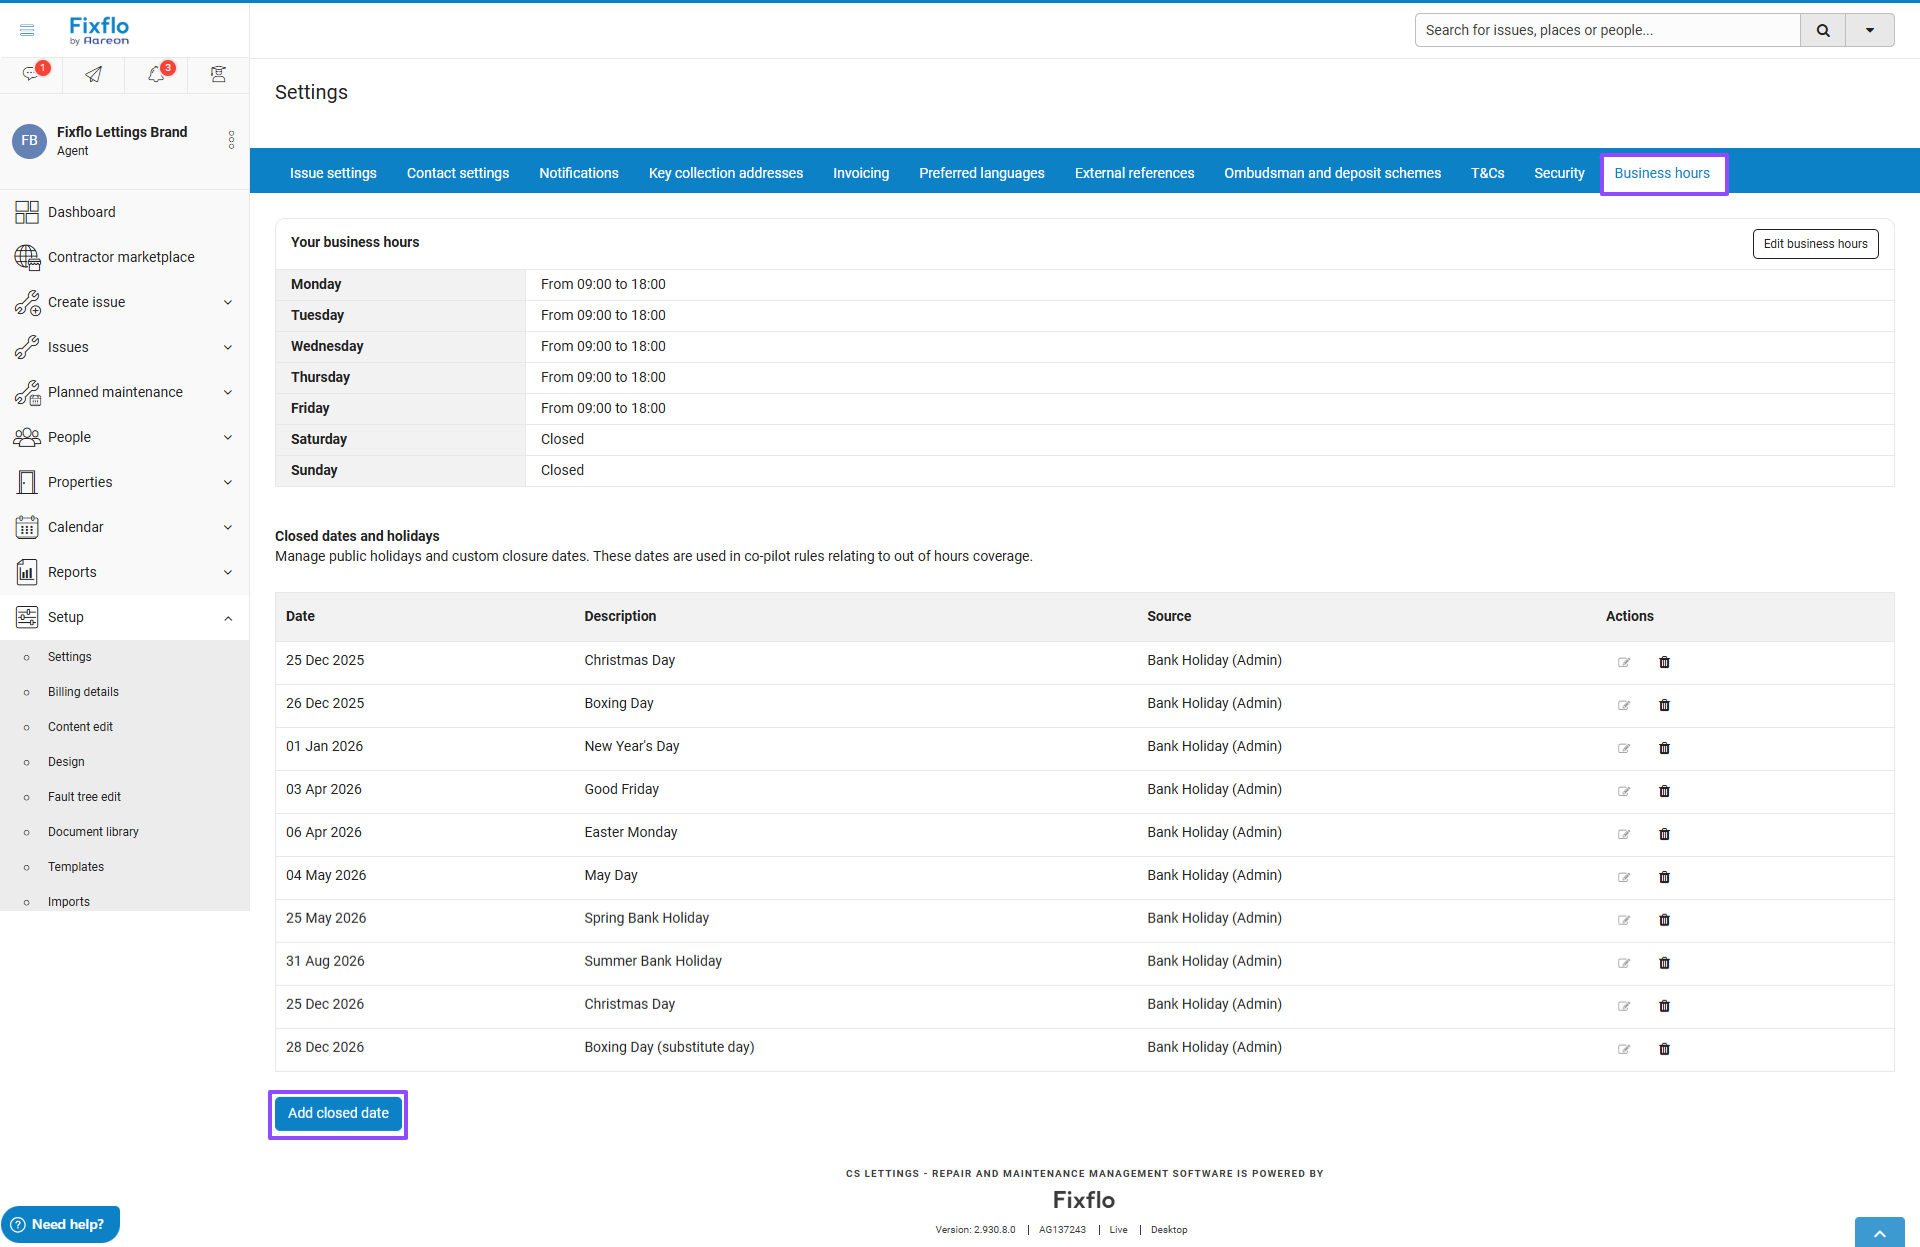
Task: Click the hamburger menu icon
Action: (27, 30)
